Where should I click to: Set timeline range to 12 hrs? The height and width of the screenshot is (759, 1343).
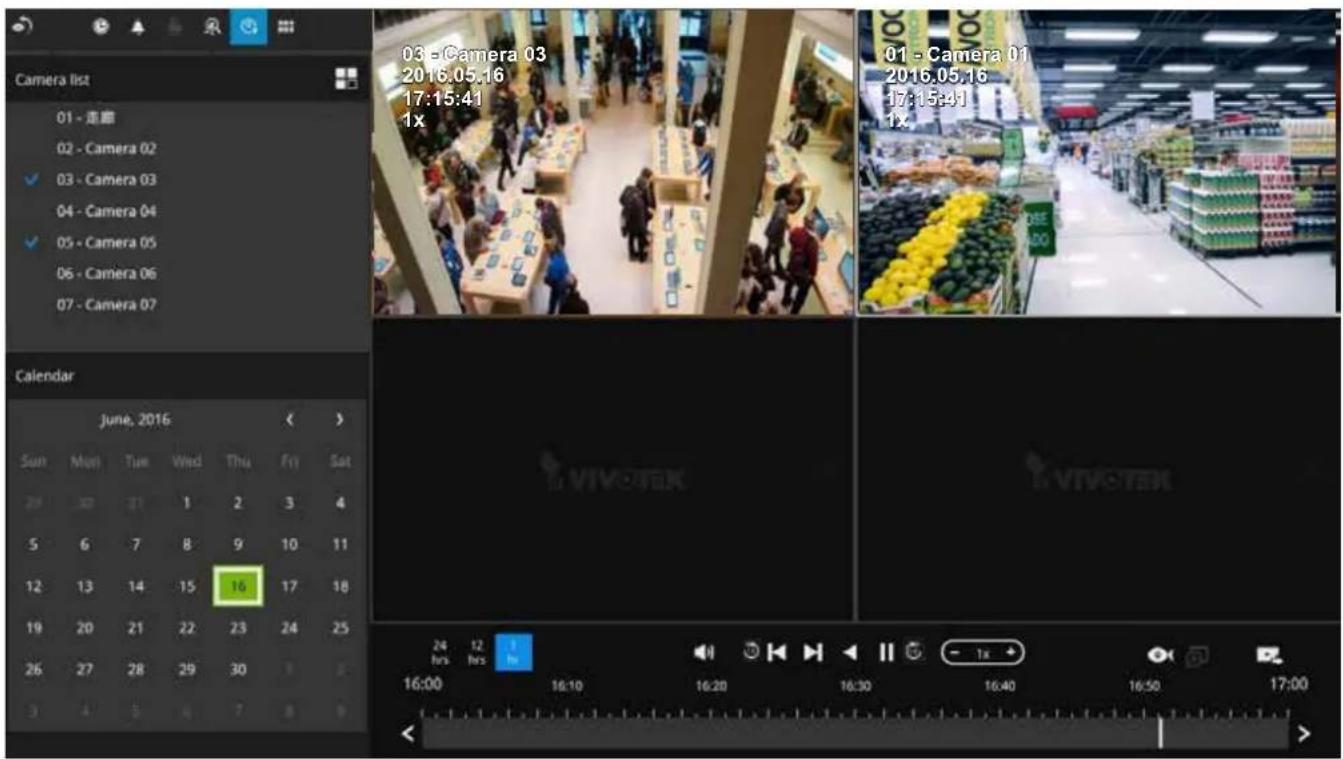[477, 653]
